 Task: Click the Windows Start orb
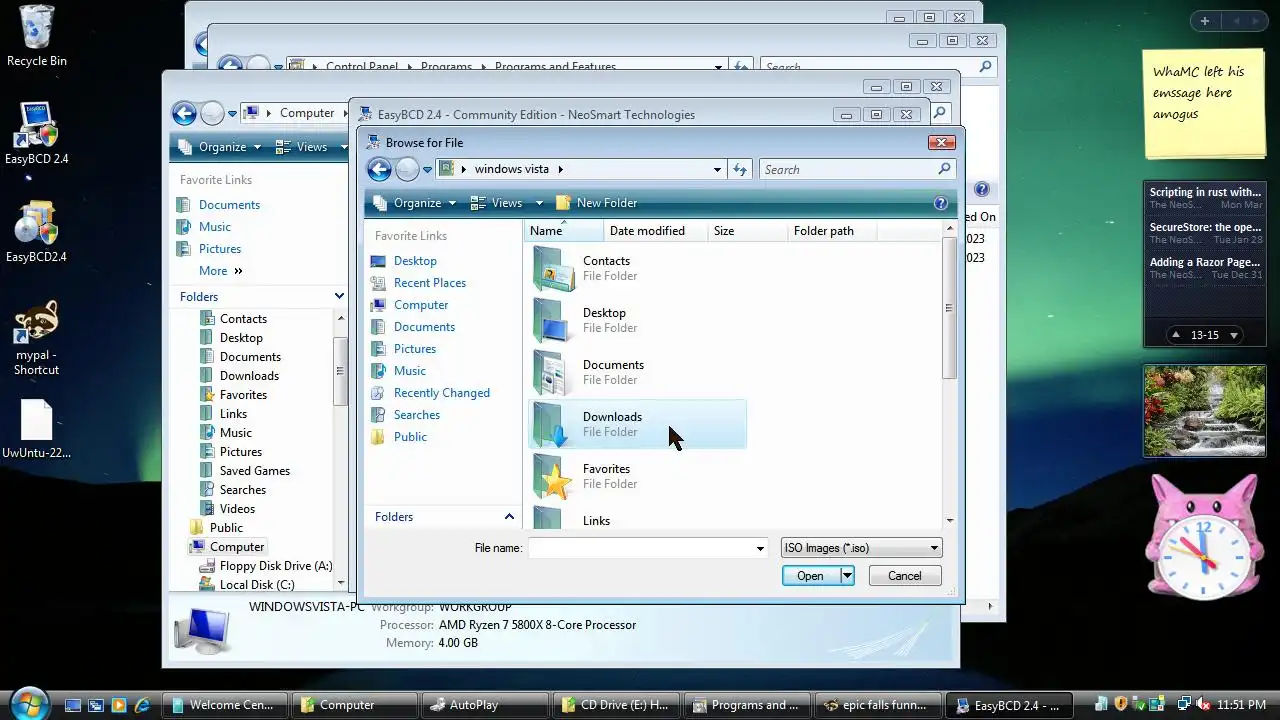pos(28,703)
